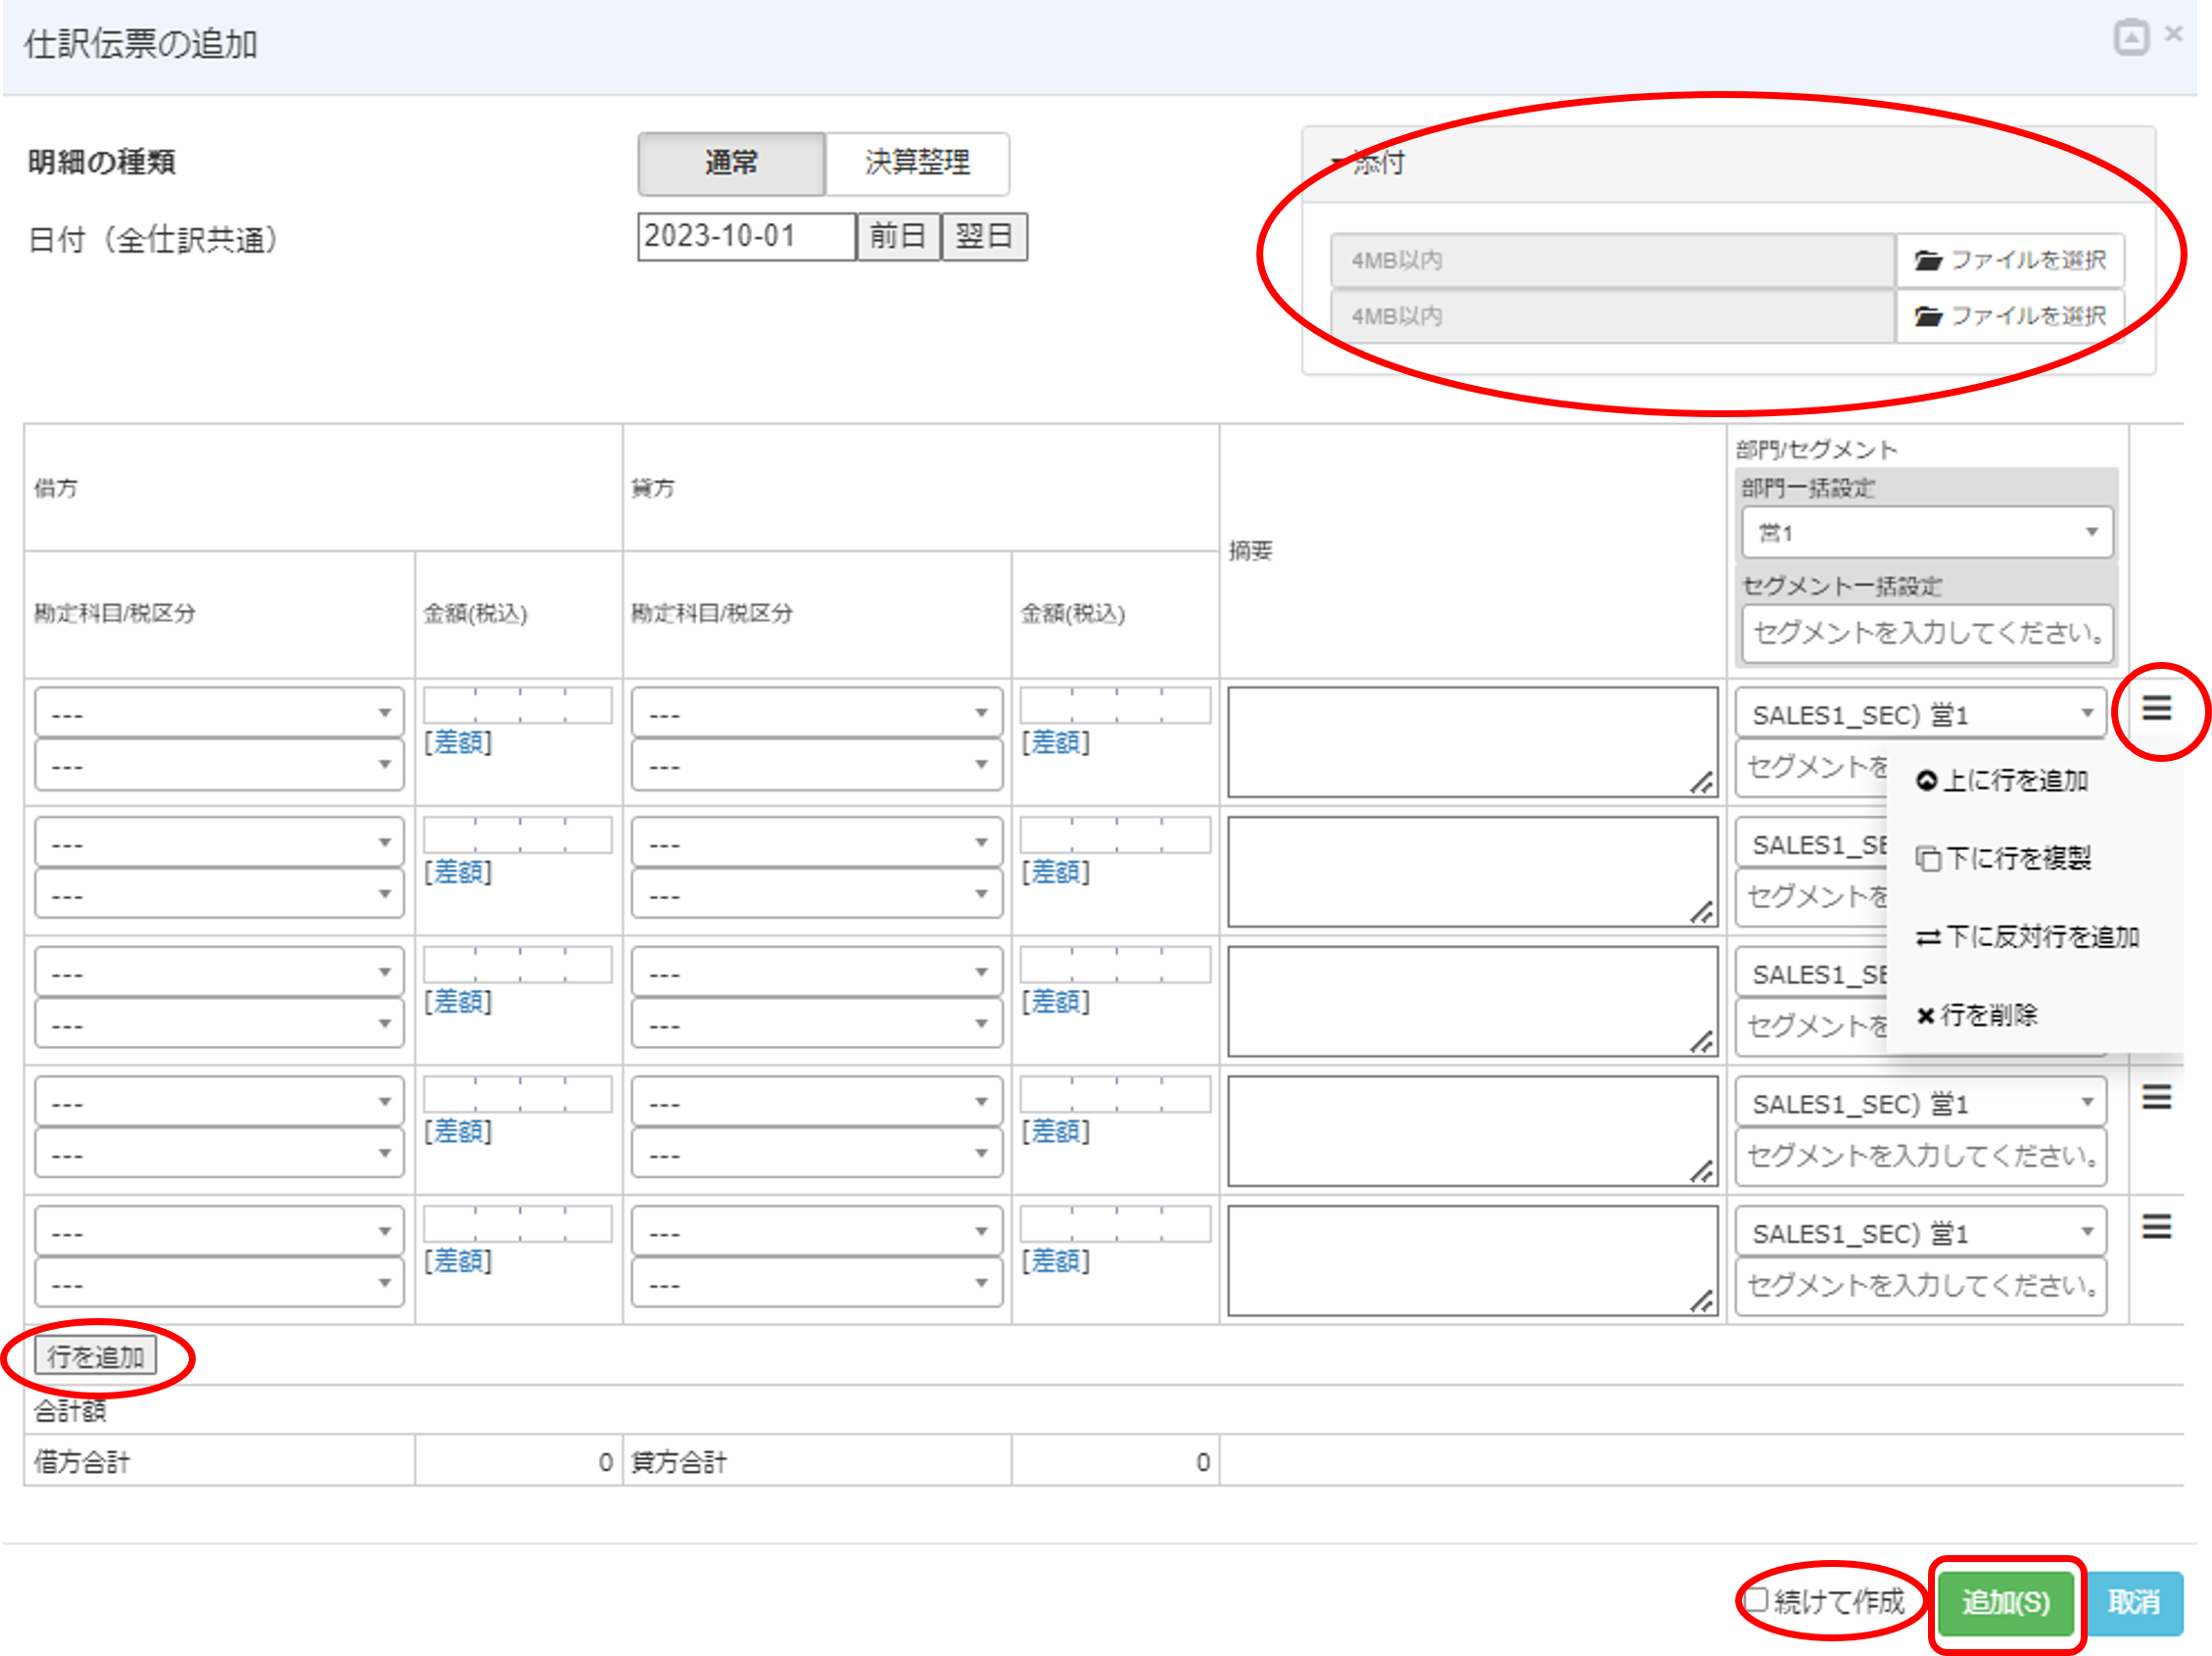Click first row debit [差額] link
The image size is (2212, 1656).
coord(458,742)
